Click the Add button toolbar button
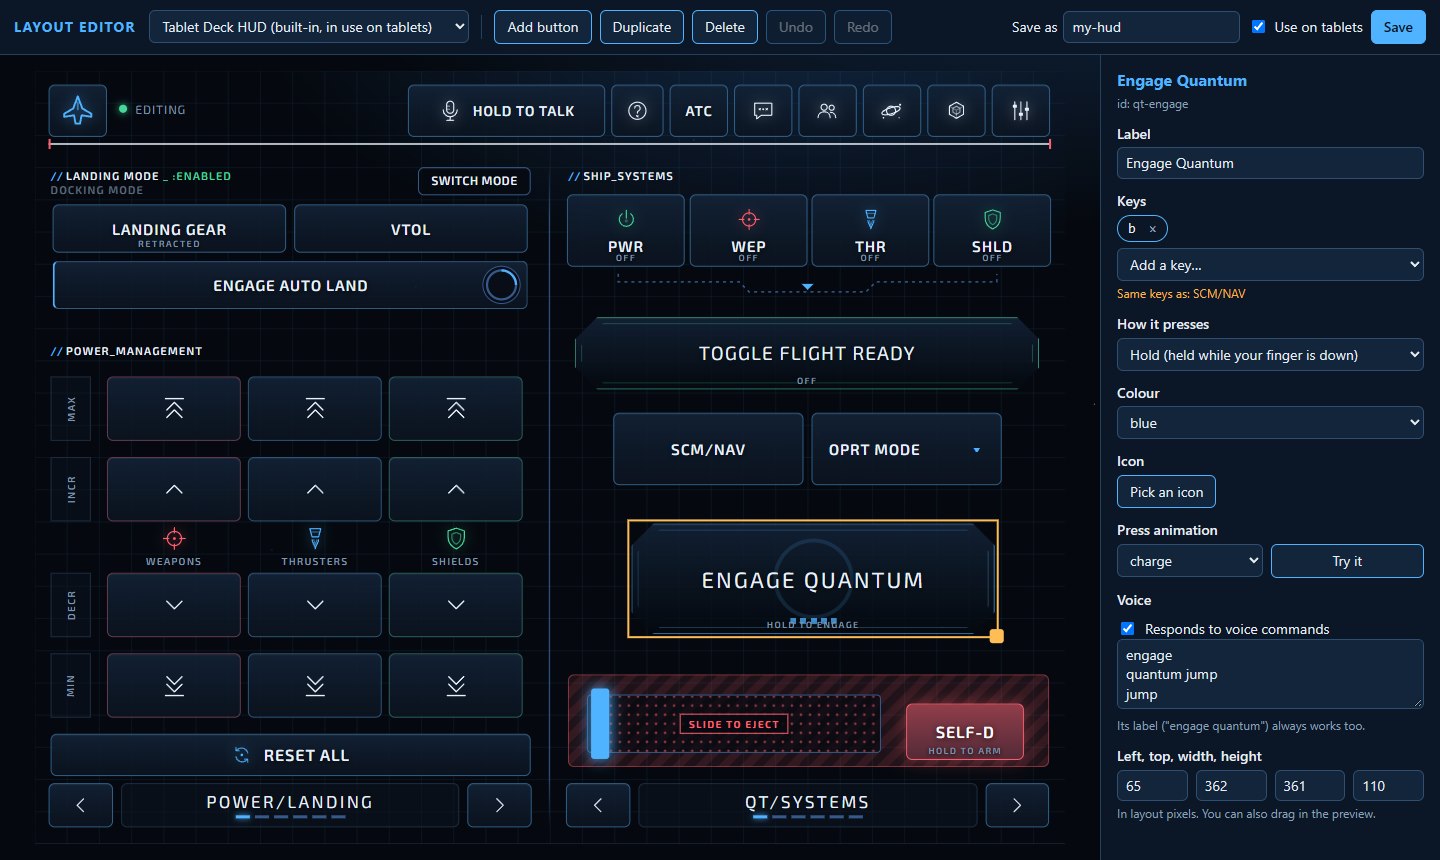 point(543,27)
